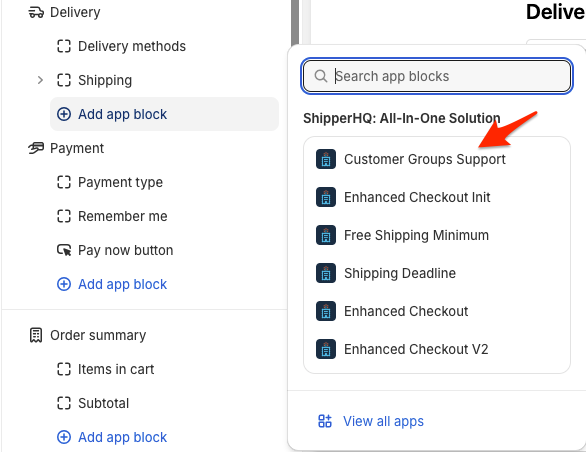Image resolution: width=586 pixels, height=452 pixels.
Task: Click the View all apps grid icon
Action: point(325,421)
